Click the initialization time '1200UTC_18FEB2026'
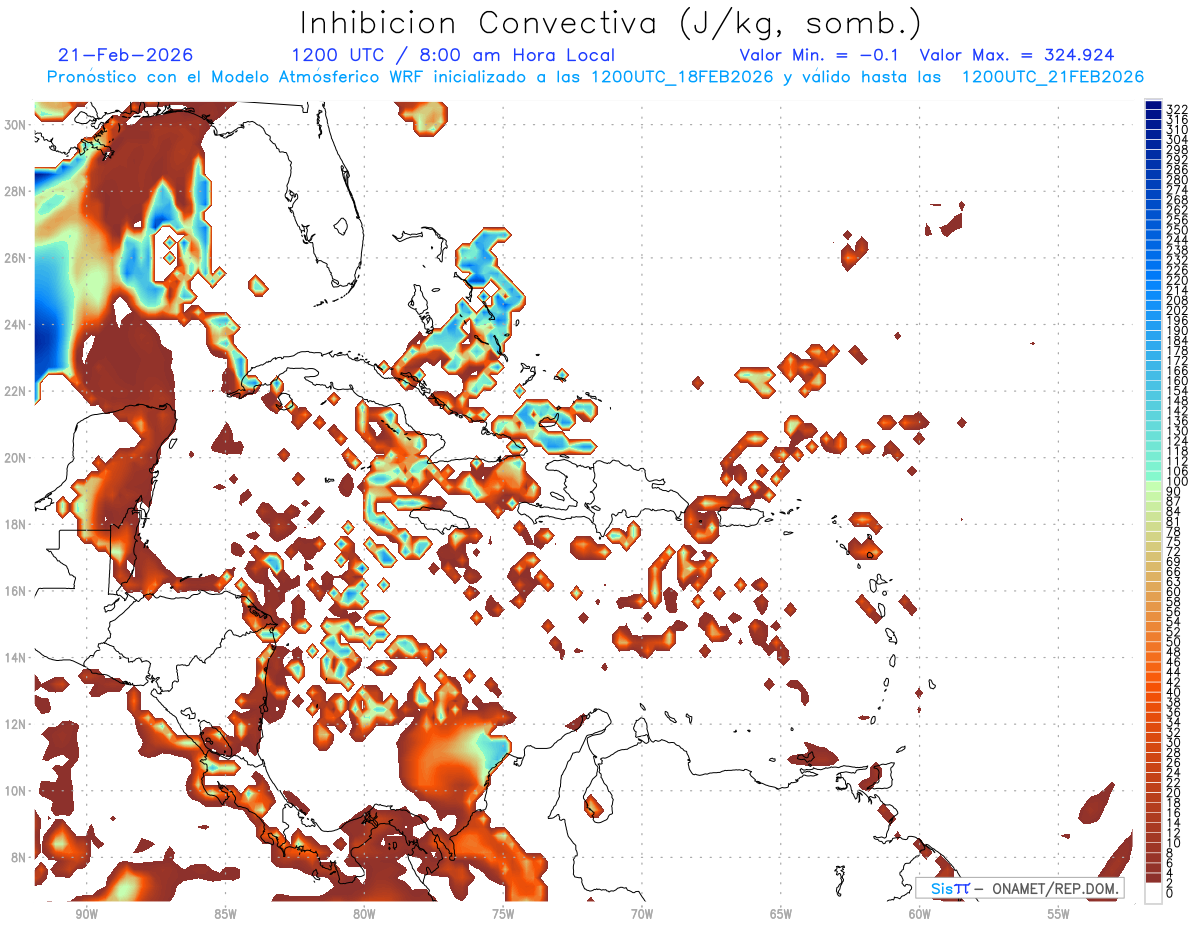The height and width of the screenshot is (927, 1200). coord(682,77)
